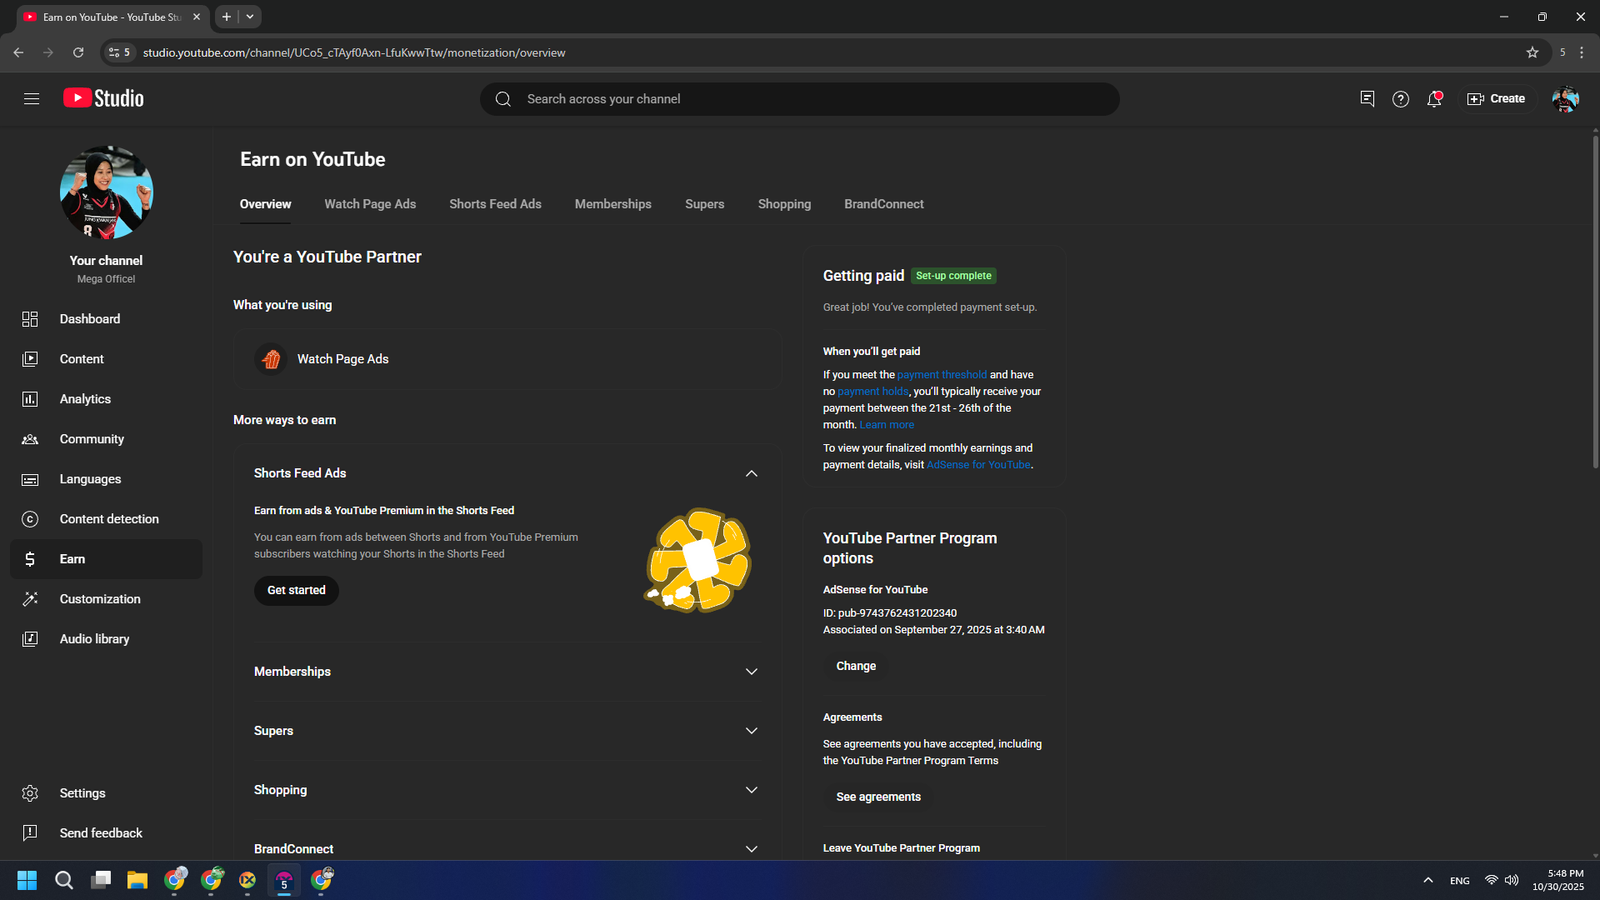Open the AdSense for YouTube link
1600x900 pixels.
978,465
